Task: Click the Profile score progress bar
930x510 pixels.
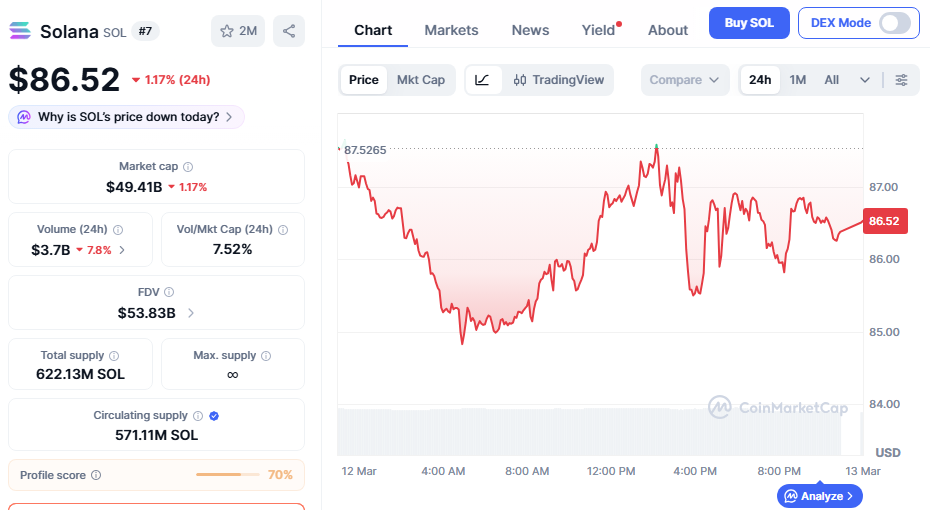Action: click(x=228, y=475)
